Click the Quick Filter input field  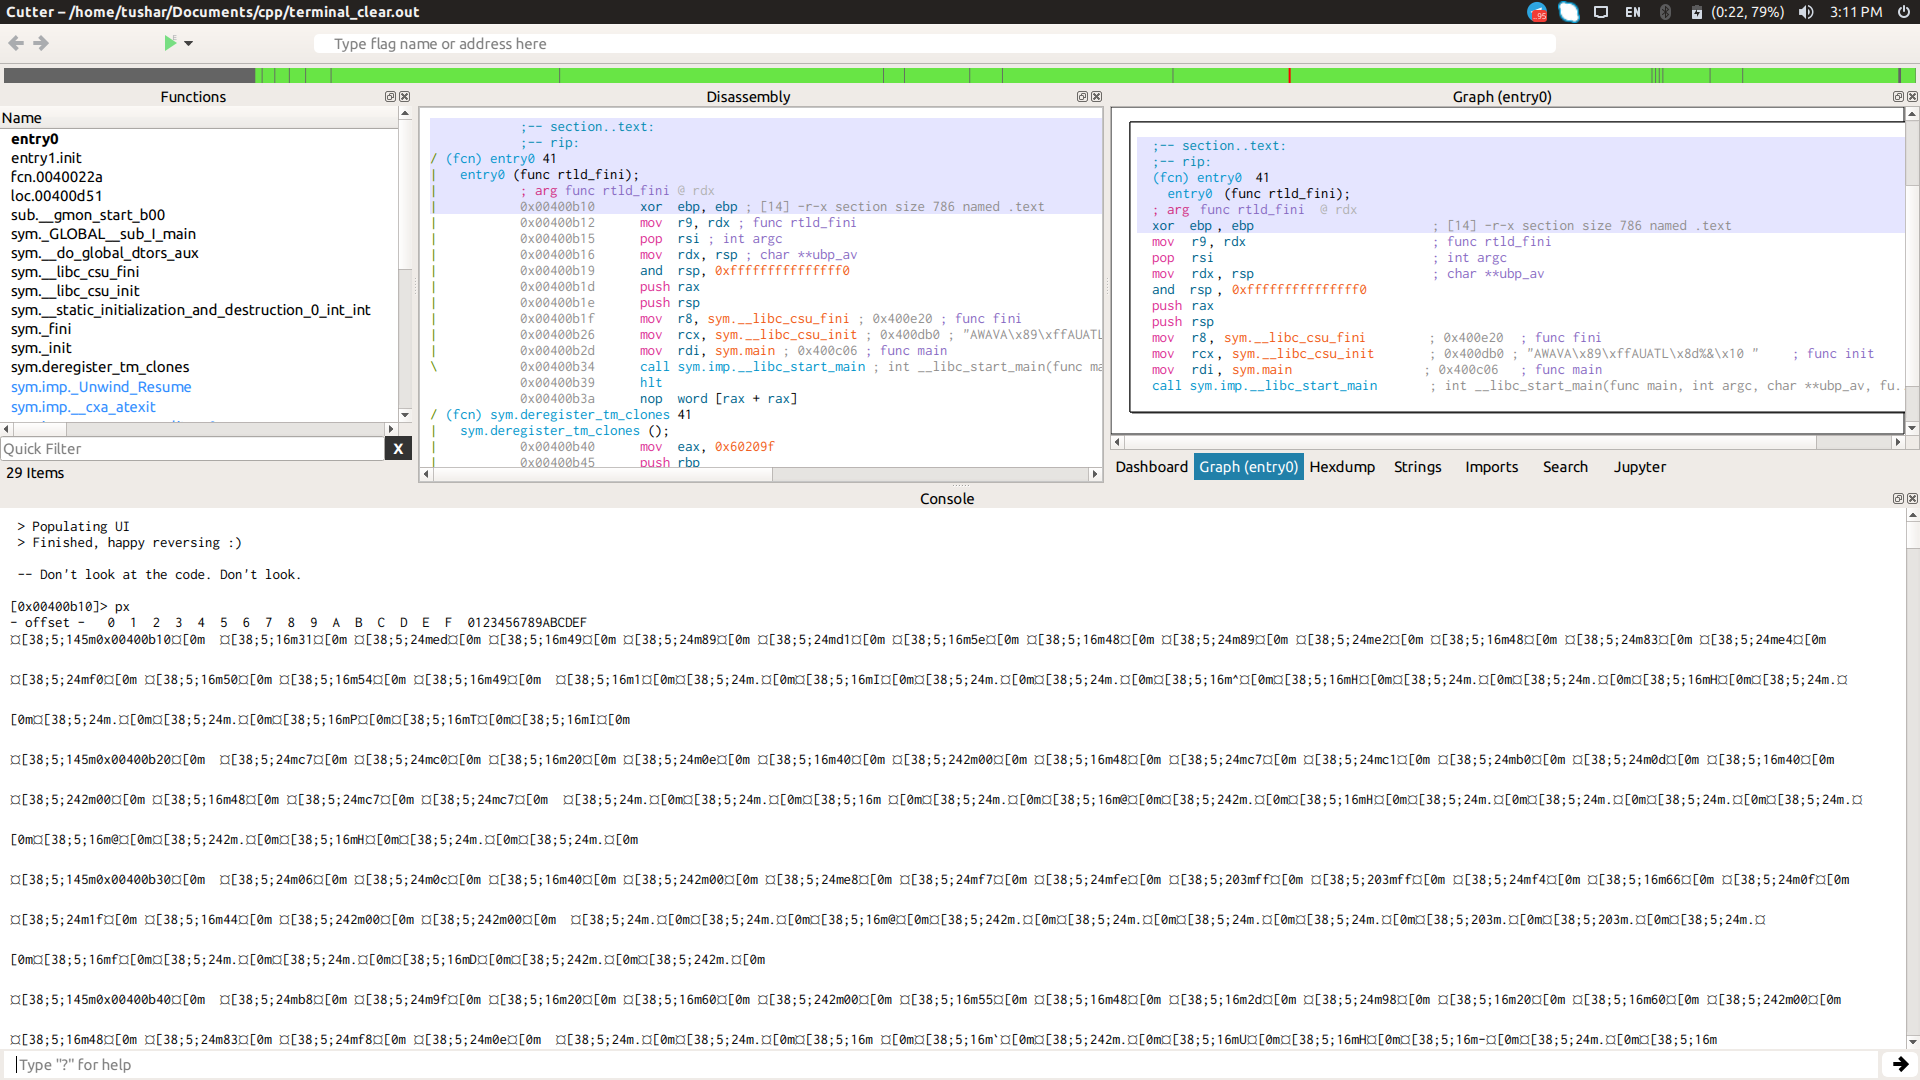click(x=192, y=449)
